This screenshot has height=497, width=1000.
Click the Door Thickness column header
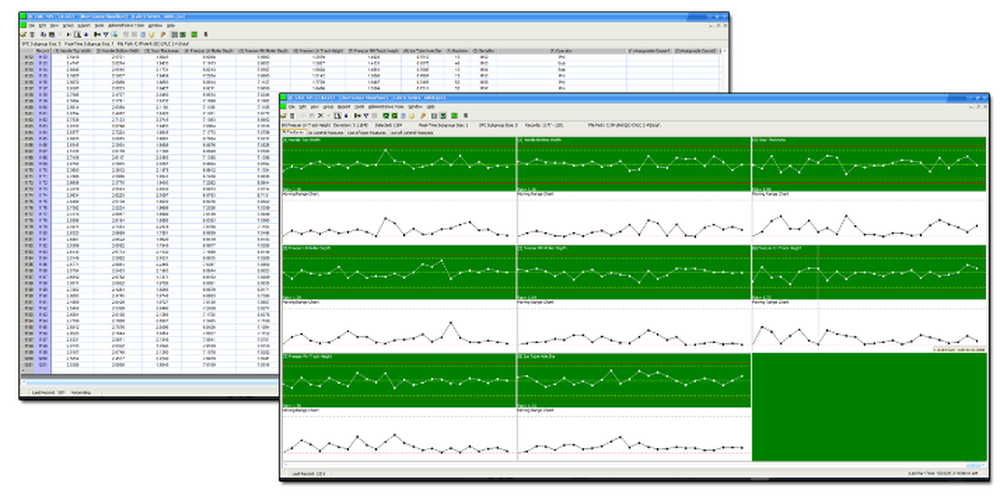(161, 50)
